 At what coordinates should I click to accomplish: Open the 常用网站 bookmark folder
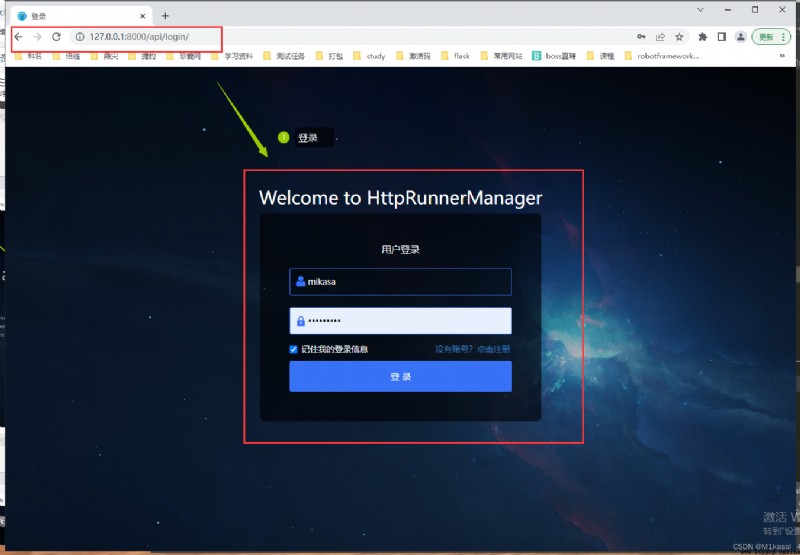click(x=501, y=56)
